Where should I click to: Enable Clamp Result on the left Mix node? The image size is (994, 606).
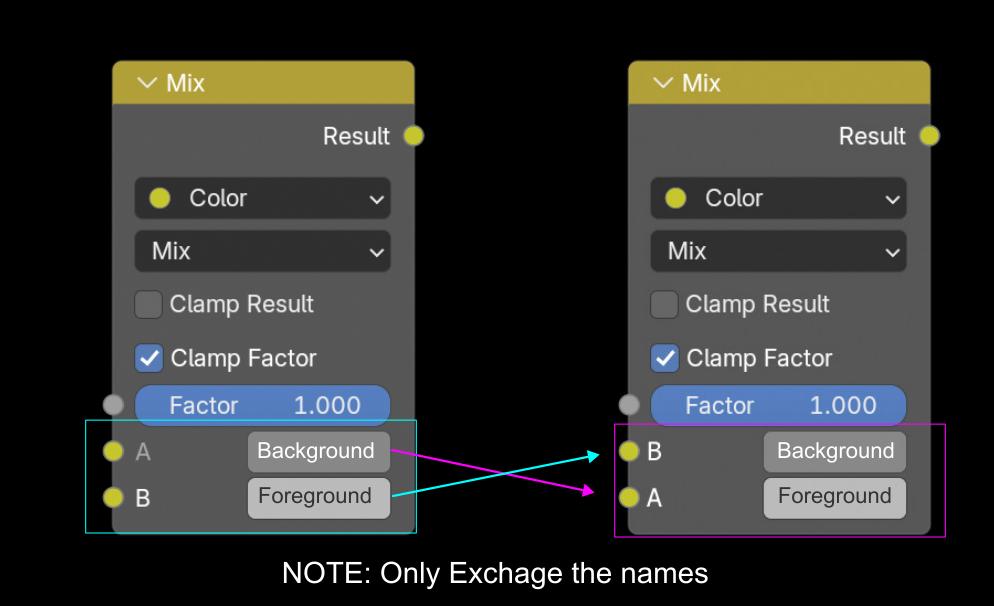coord(148,304)
